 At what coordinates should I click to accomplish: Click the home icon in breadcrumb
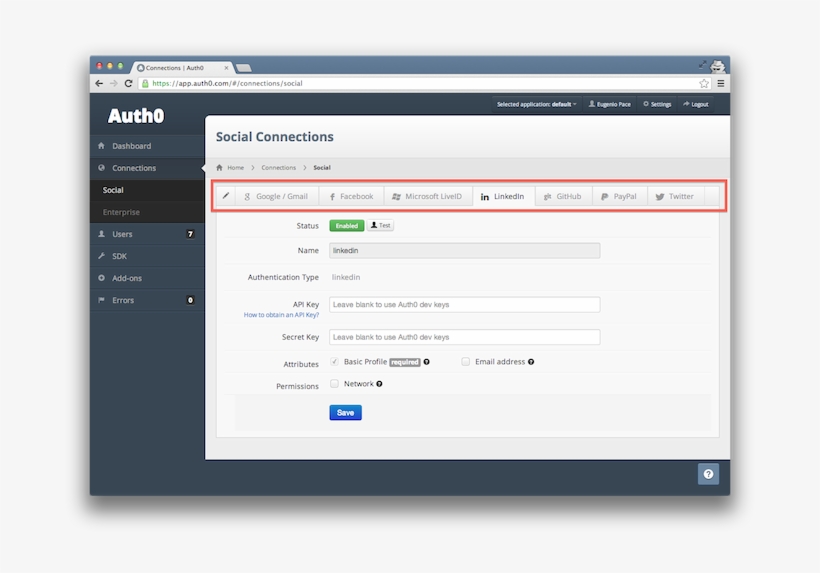219,167
